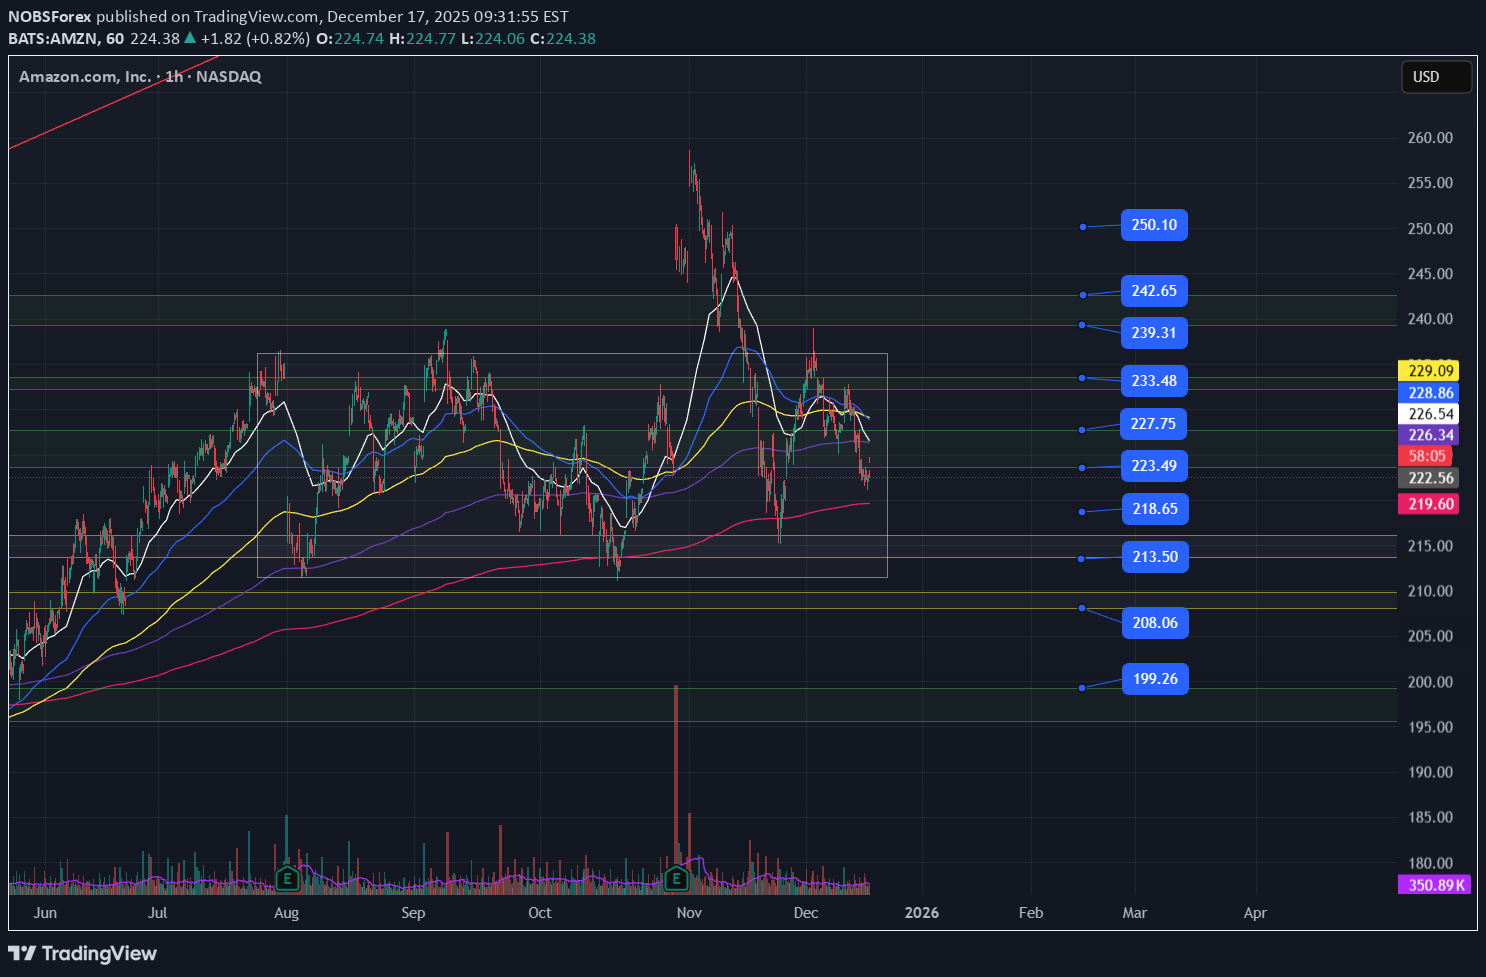This screenshot has height=977, width=1486.
Task: Click the red 58:05 countdown tag
Action: 1427,456
